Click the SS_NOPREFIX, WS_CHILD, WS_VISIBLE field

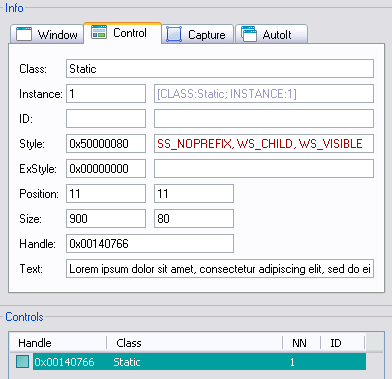tap(264, 144)
